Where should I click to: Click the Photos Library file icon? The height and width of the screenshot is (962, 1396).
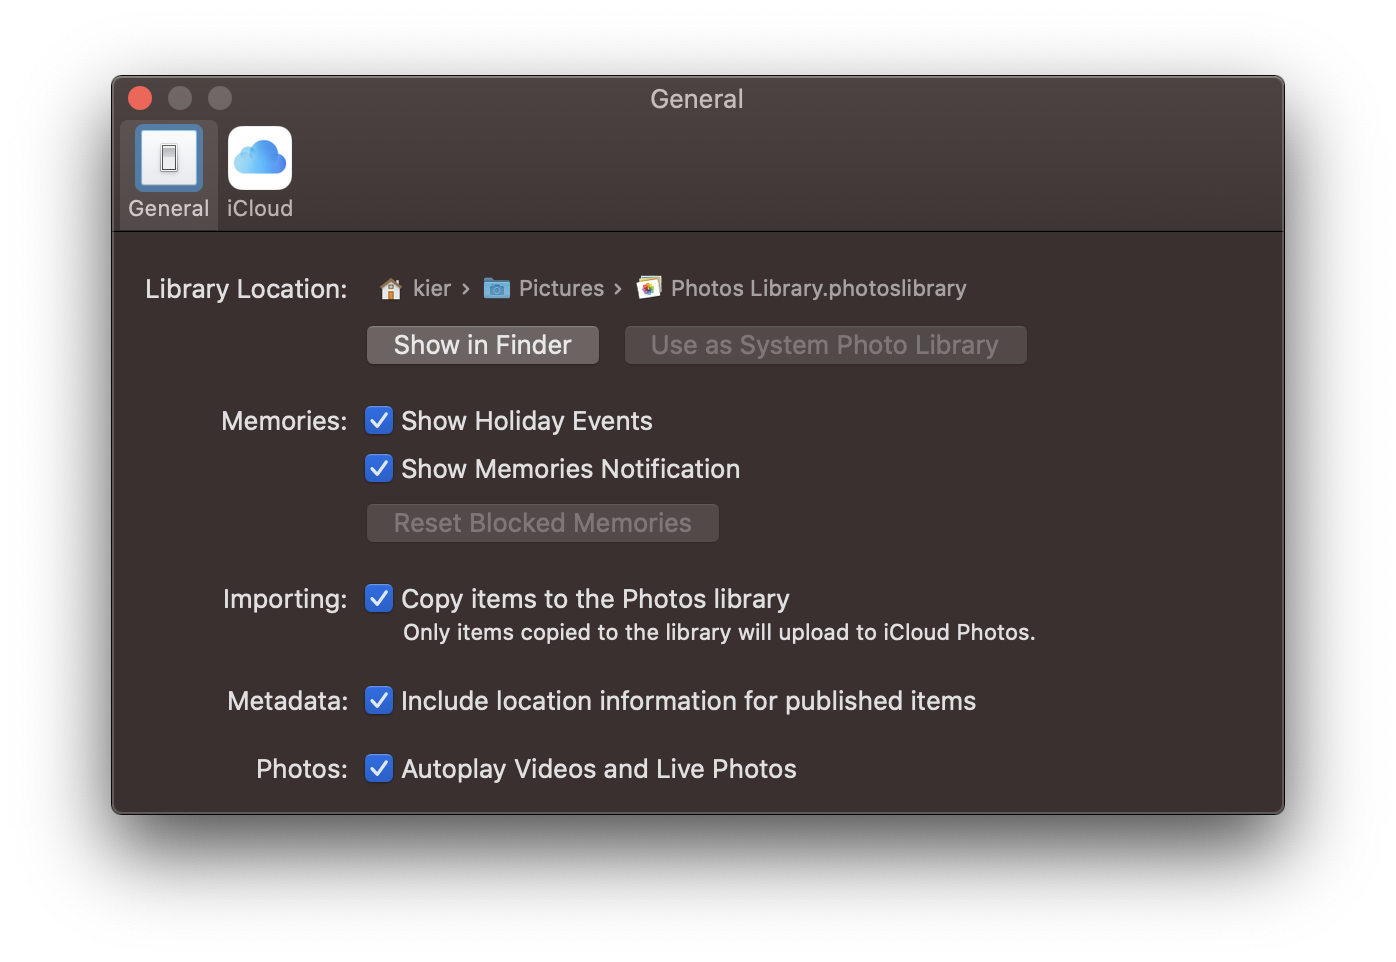coord(649,288)
